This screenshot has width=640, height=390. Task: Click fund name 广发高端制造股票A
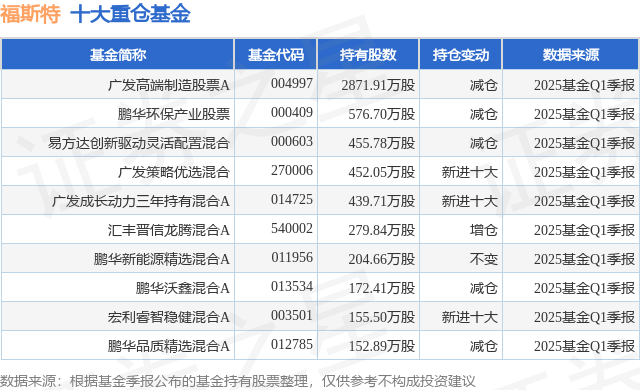[x=169, y=85]
